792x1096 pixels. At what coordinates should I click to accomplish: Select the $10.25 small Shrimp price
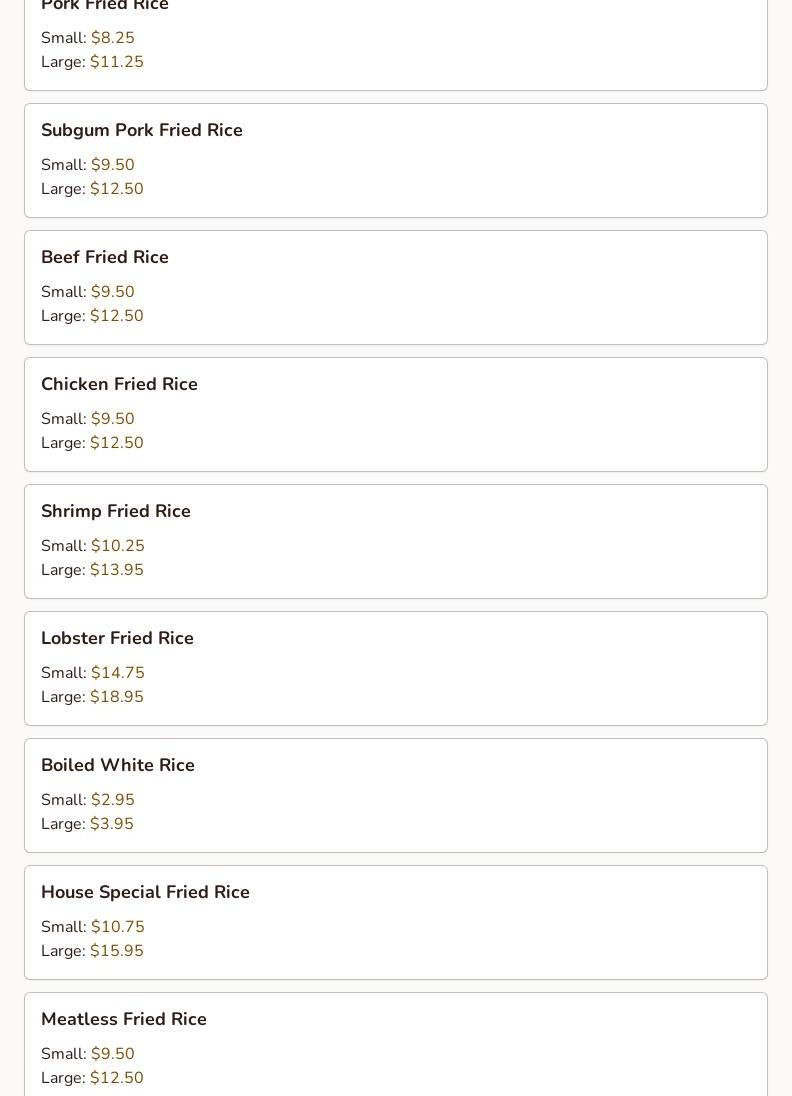coord(117,546)
